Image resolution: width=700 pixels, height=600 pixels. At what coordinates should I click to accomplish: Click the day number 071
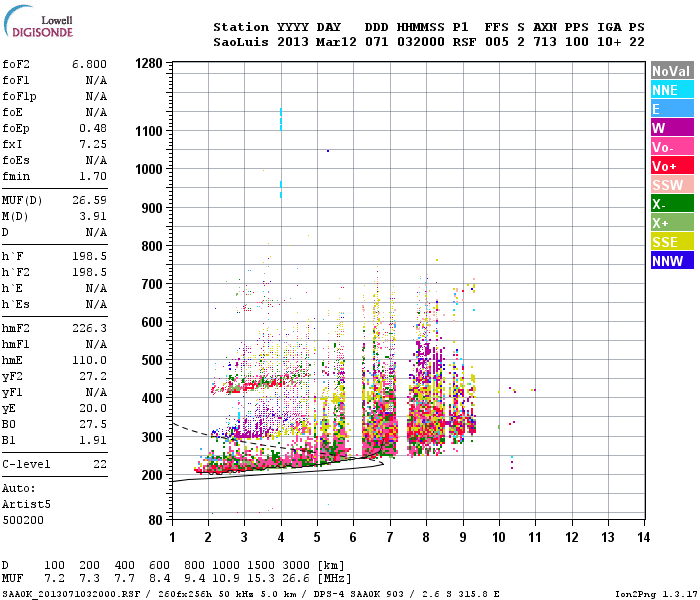[x=376, y=42]
